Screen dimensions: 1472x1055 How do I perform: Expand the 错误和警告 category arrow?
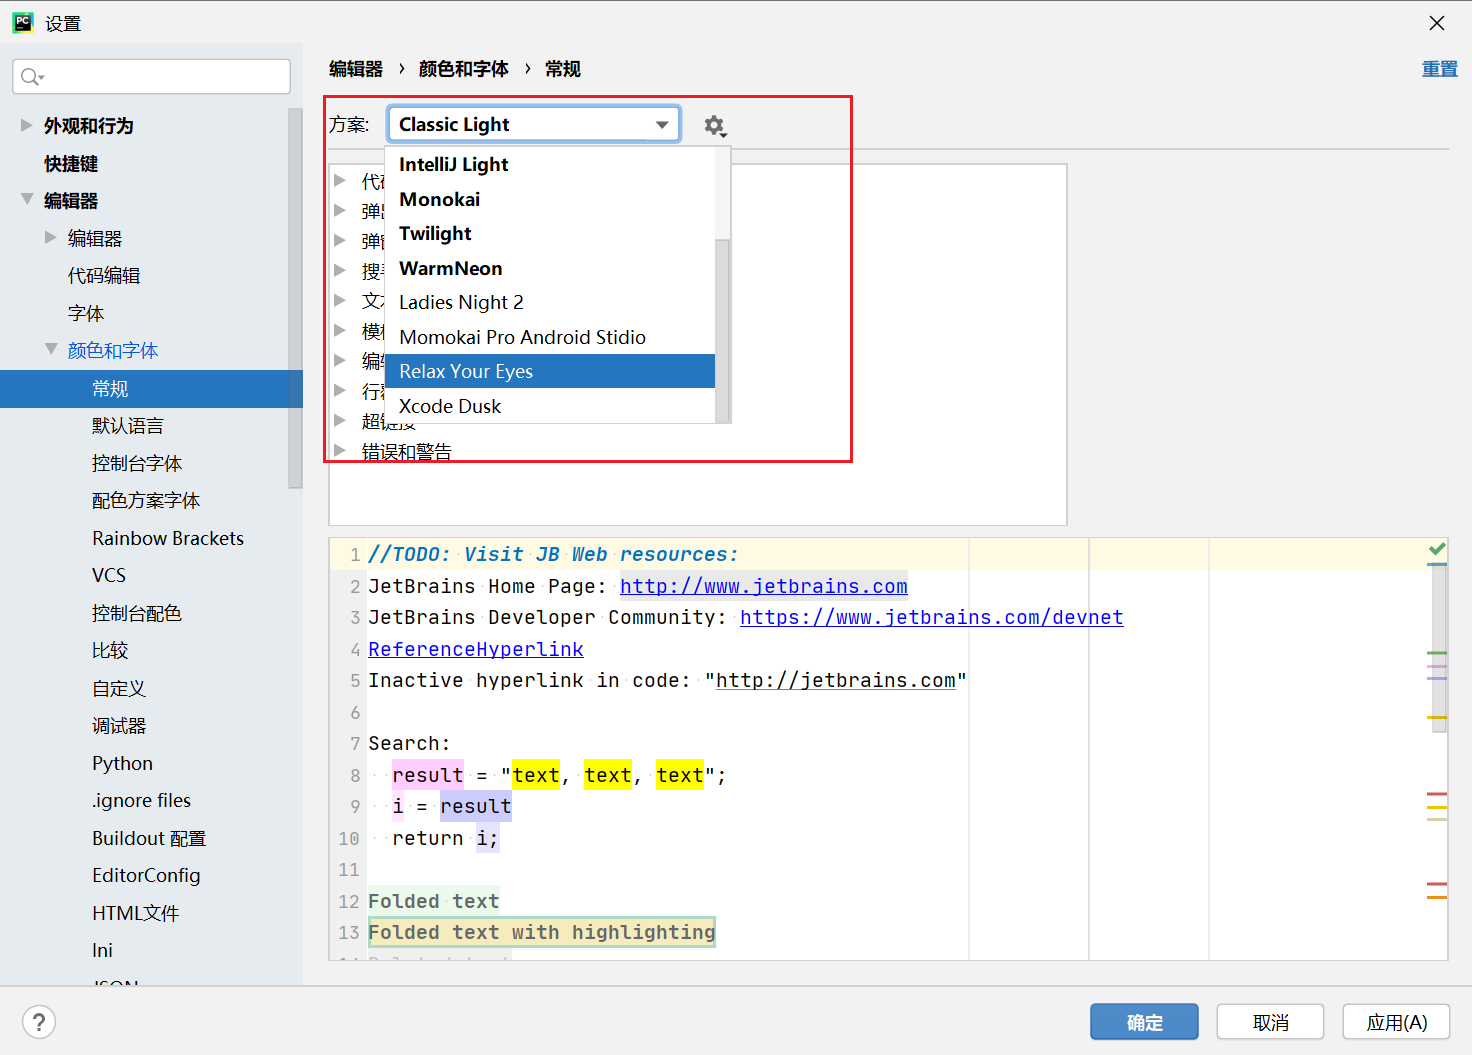tap(340, 450)
